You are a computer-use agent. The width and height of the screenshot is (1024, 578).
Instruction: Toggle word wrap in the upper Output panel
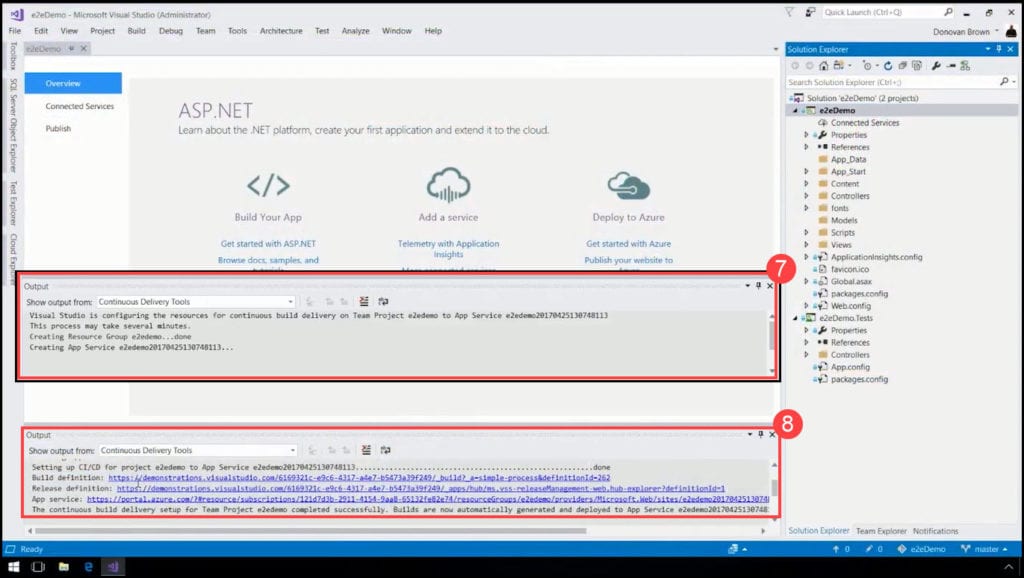(383, 301)
